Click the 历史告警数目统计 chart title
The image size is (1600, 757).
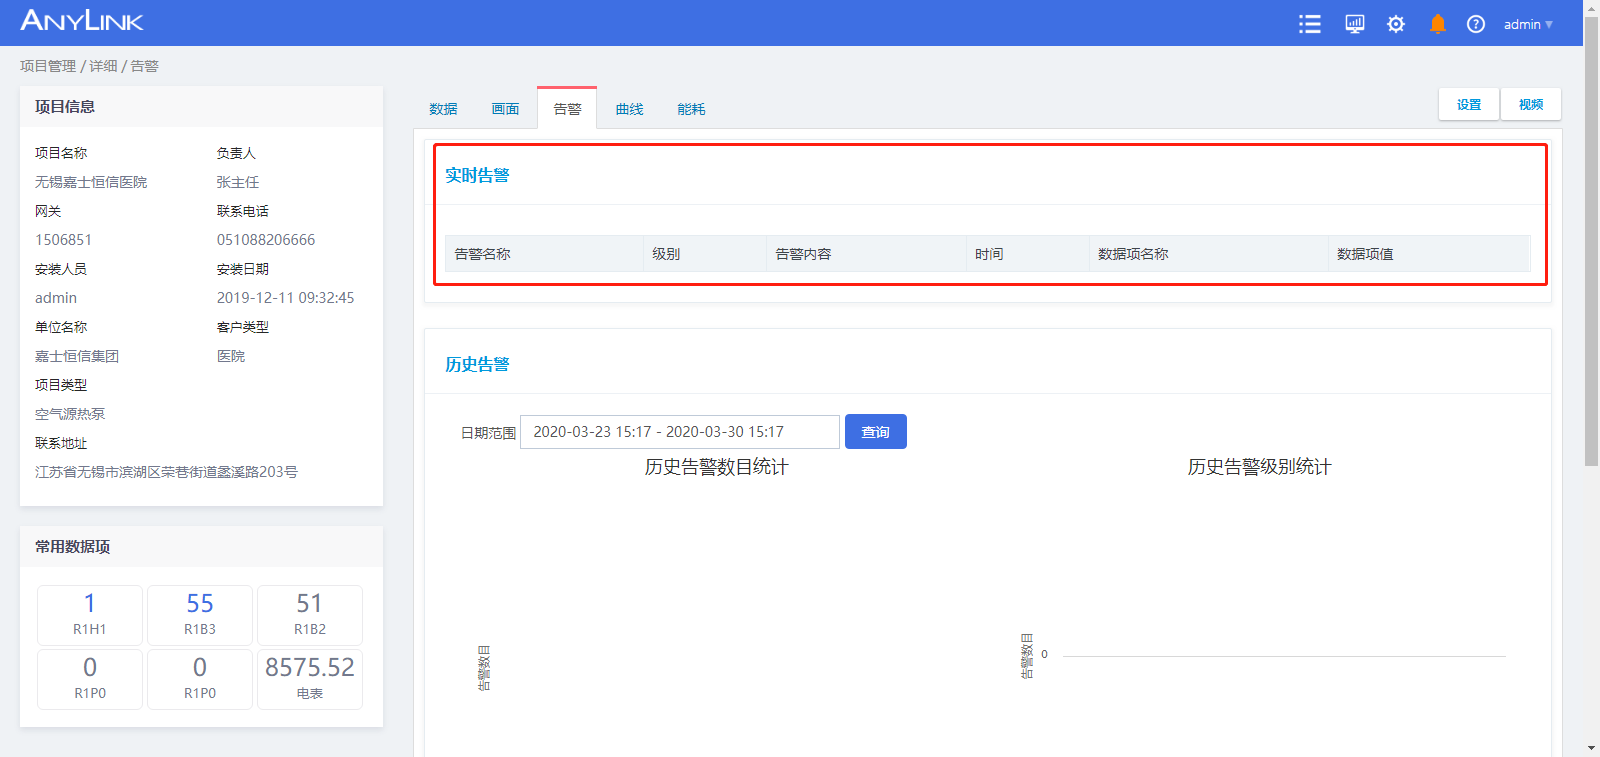coord(716,467)
